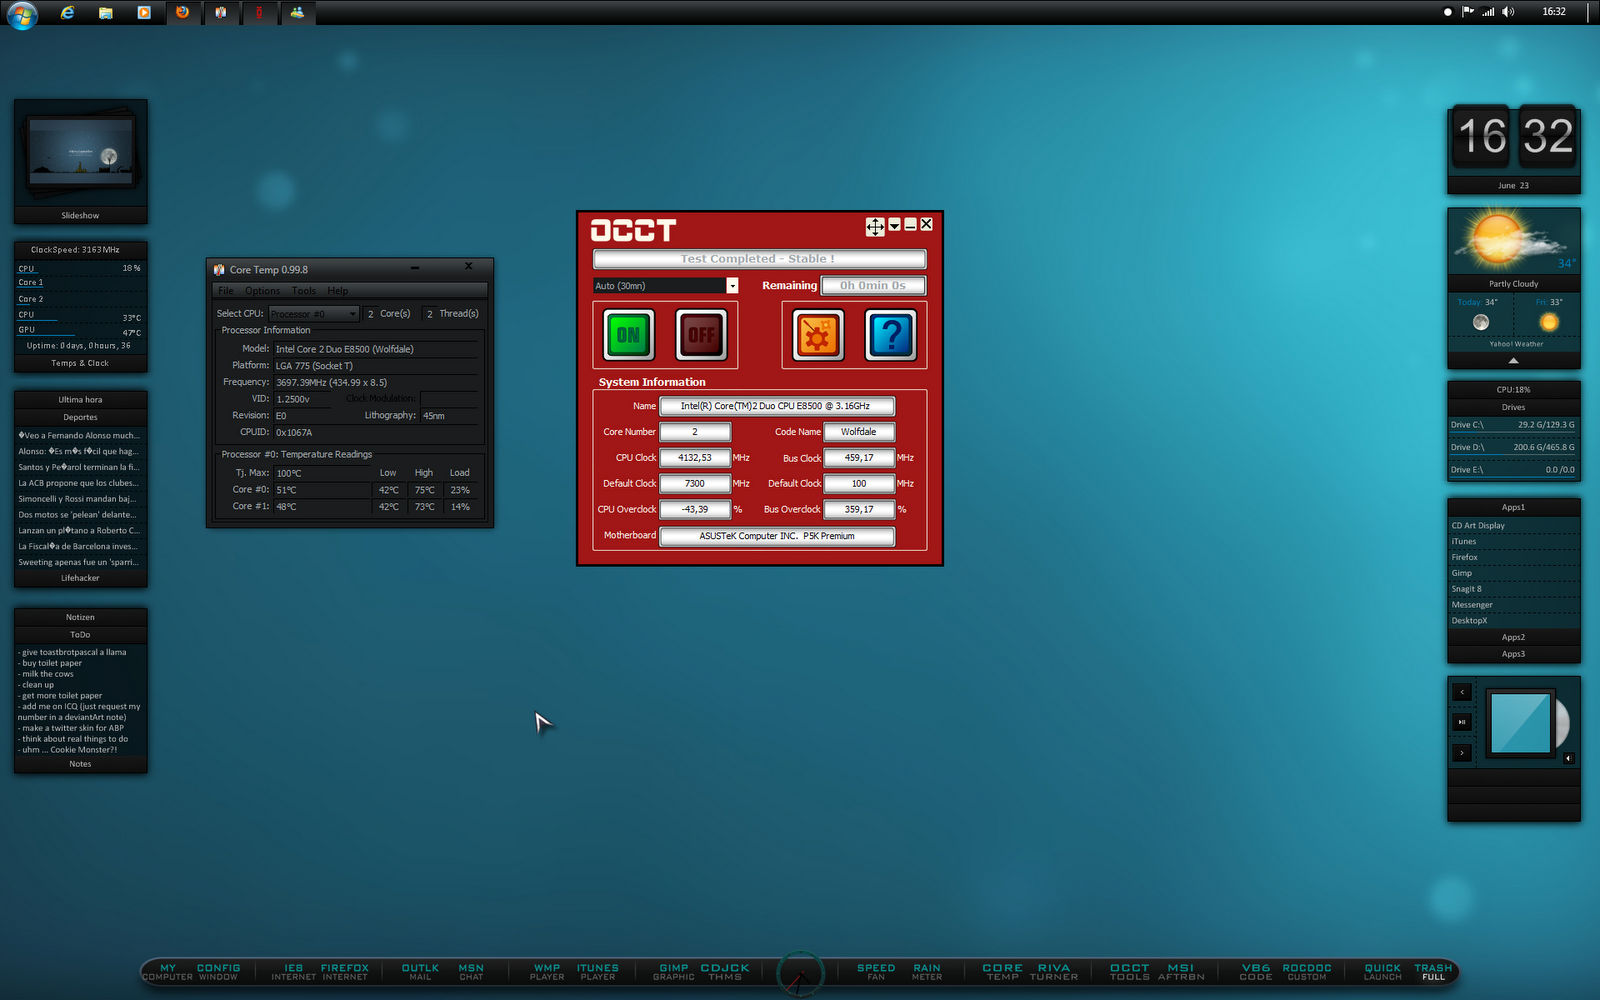Switch to the OCCT taskbar button

[259, 12]
